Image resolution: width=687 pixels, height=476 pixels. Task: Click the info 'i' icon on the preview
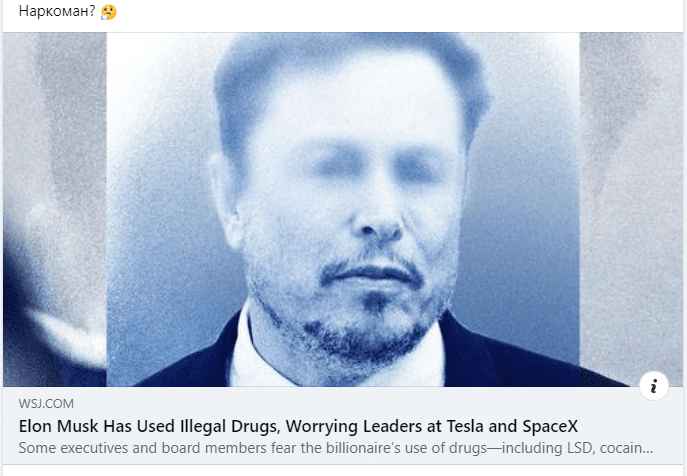pyautogui.click(x=653, y=386)
